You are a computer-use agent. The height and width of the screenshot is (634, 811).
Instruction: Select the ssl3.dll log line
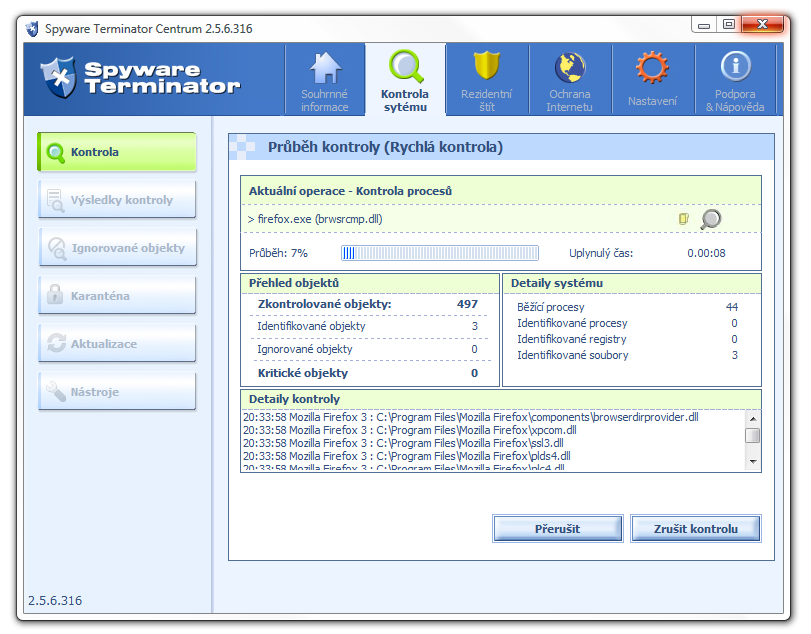tap(403, 443)
